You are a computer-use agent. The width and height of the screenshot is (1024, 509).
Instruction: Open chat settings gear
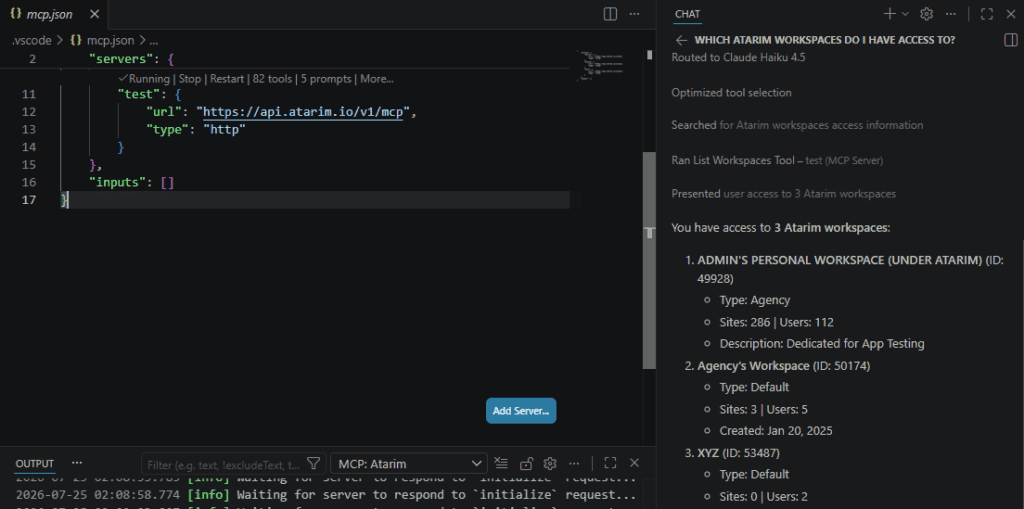[x=926, y=14]
